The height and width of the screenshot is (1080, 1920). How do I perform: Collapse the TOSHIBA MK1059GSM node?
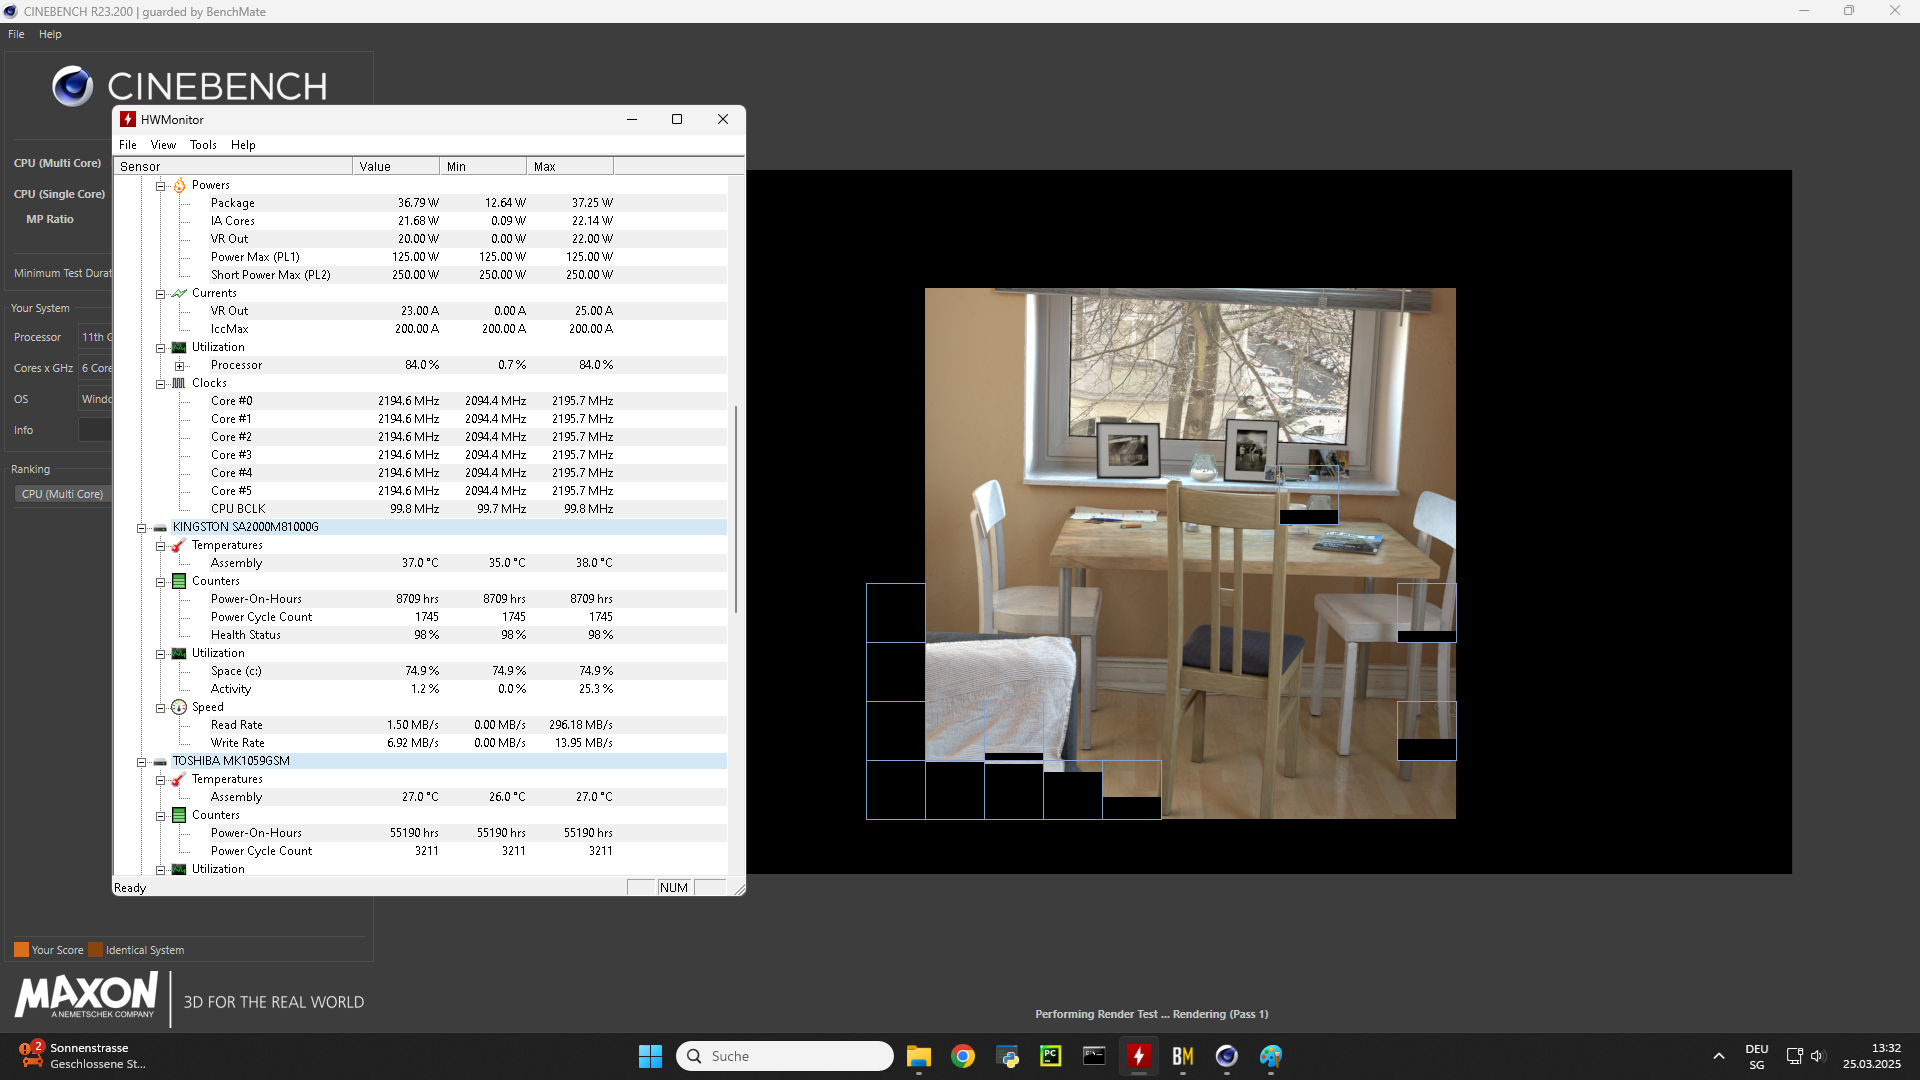click(x=141, y=762)
